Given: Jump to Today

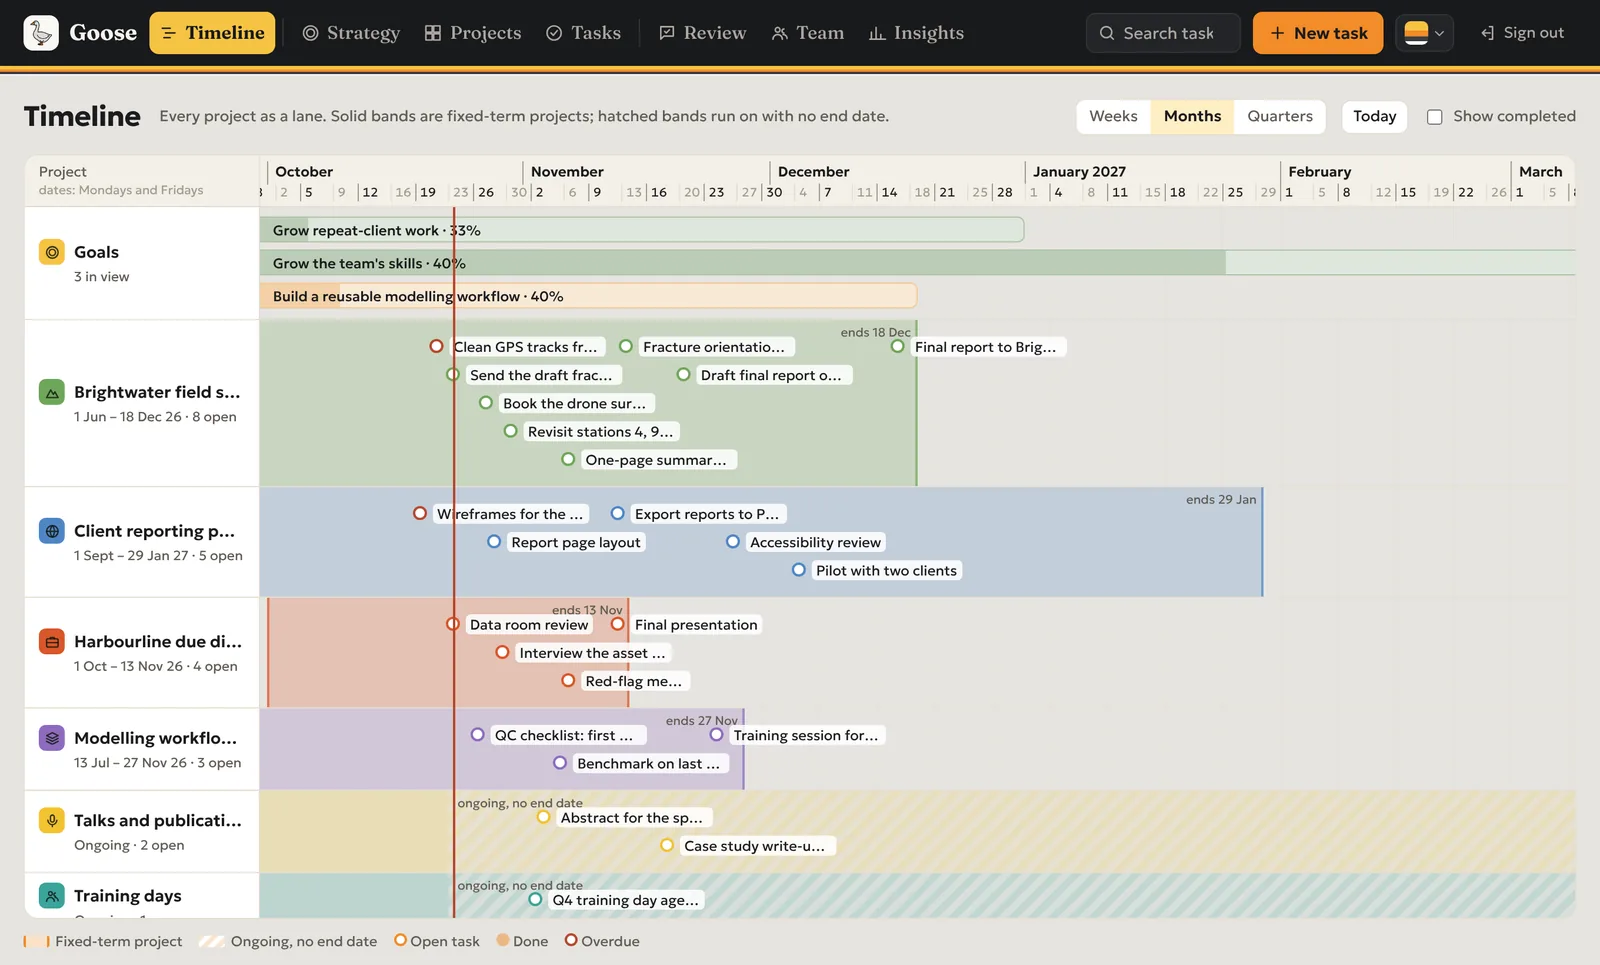Looking at the screenshot, I should click(x=1375, y=116).
